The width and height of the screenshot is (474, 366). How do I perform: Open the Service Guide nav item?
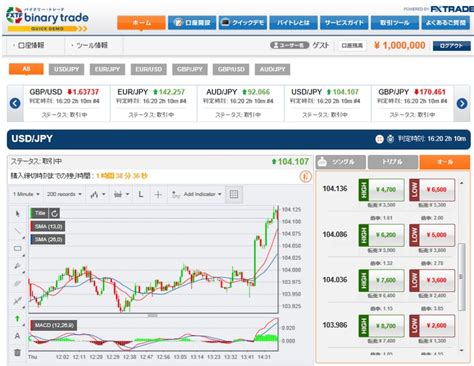[344, 22]
